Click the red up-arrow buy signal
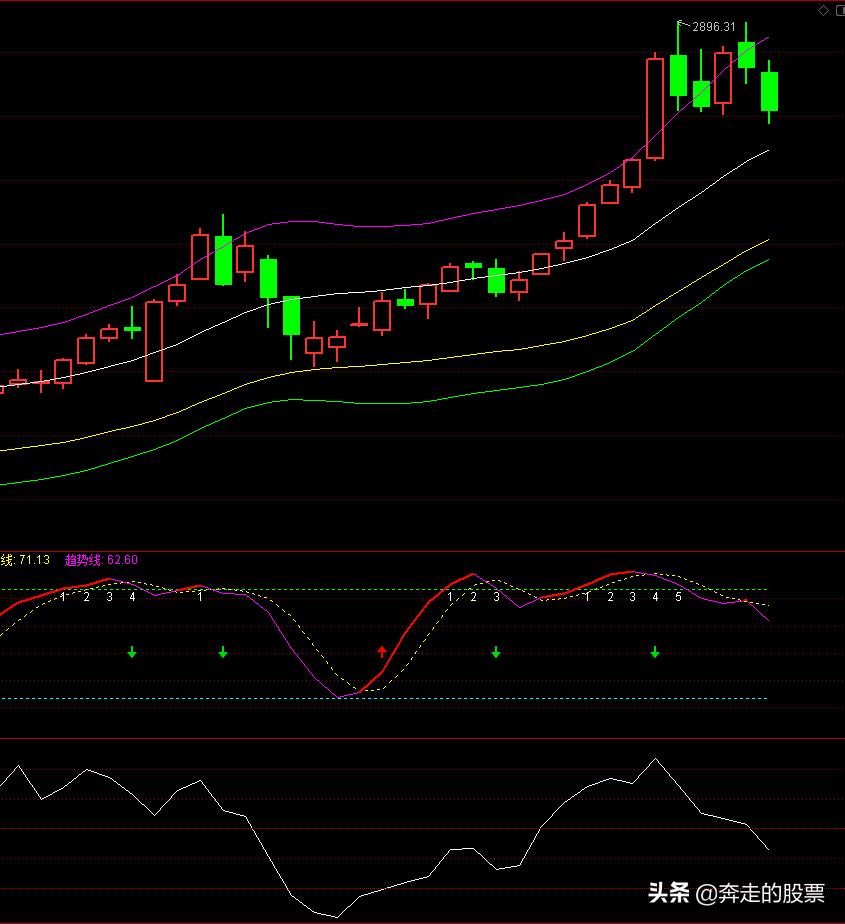This screenshot has width=845, height=924. [x=382, y=651]
